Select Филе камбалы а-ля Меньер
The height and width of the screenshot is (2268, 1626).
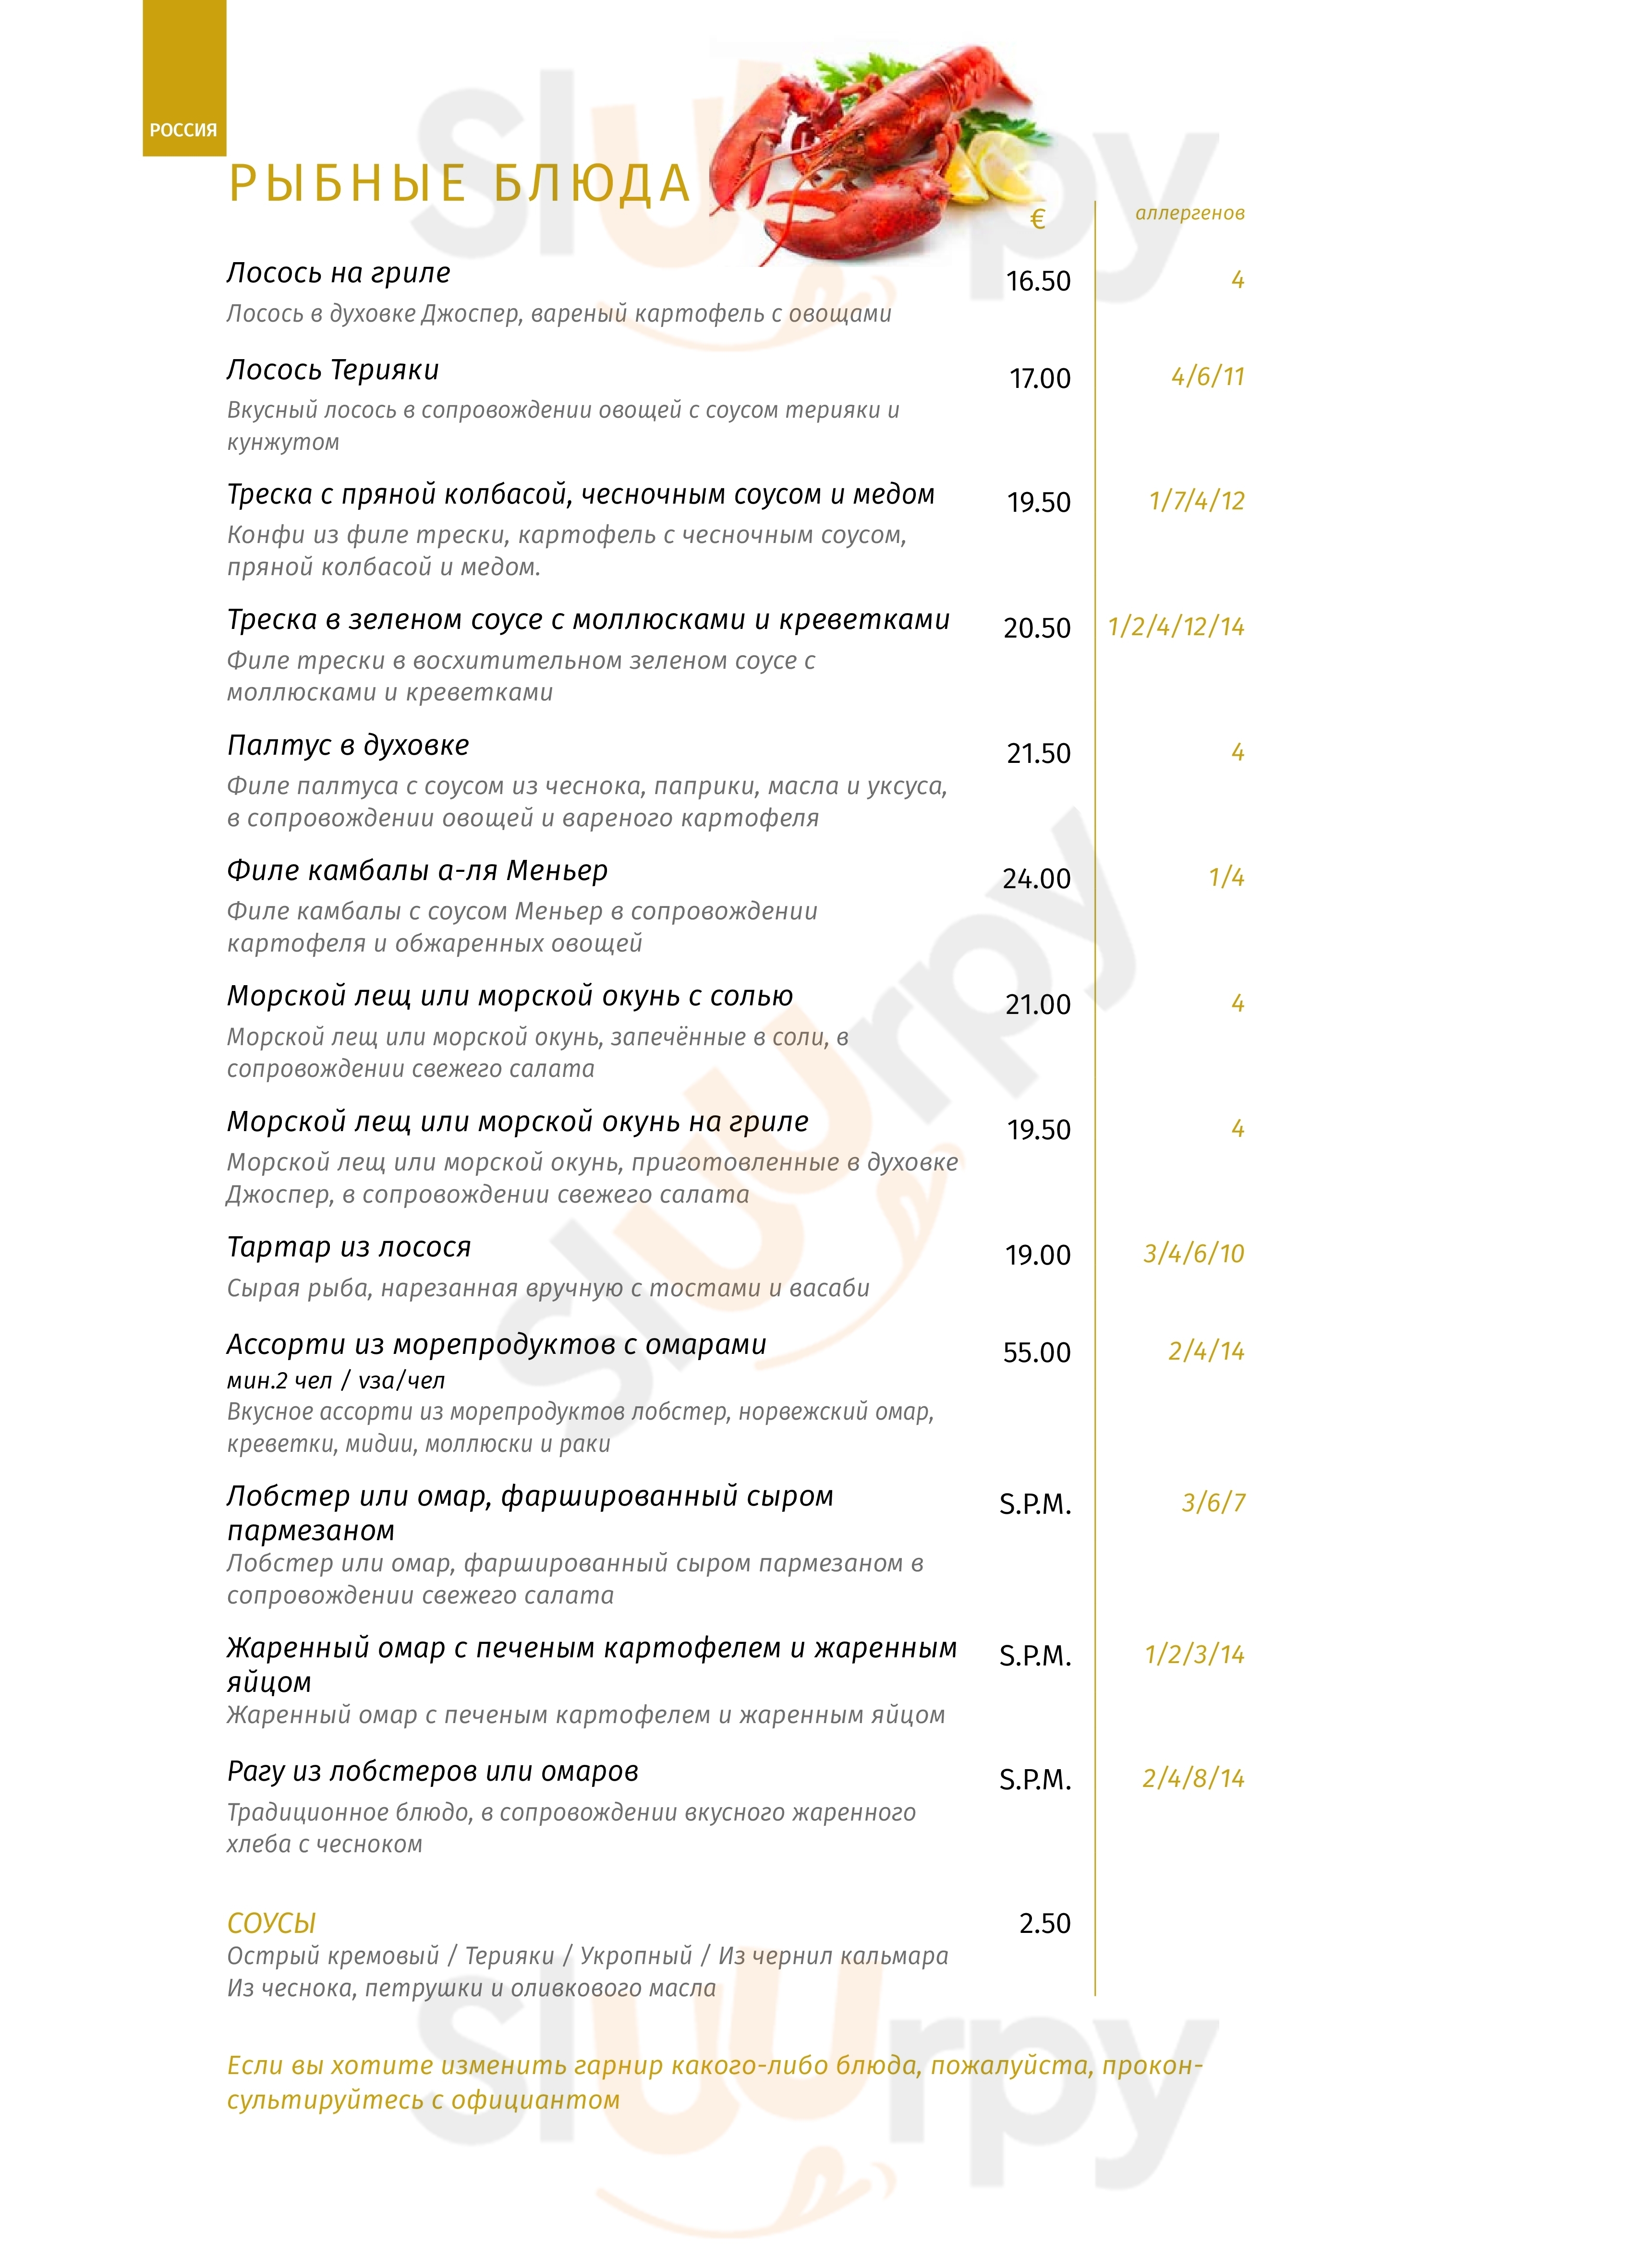(x=417, y=870)
